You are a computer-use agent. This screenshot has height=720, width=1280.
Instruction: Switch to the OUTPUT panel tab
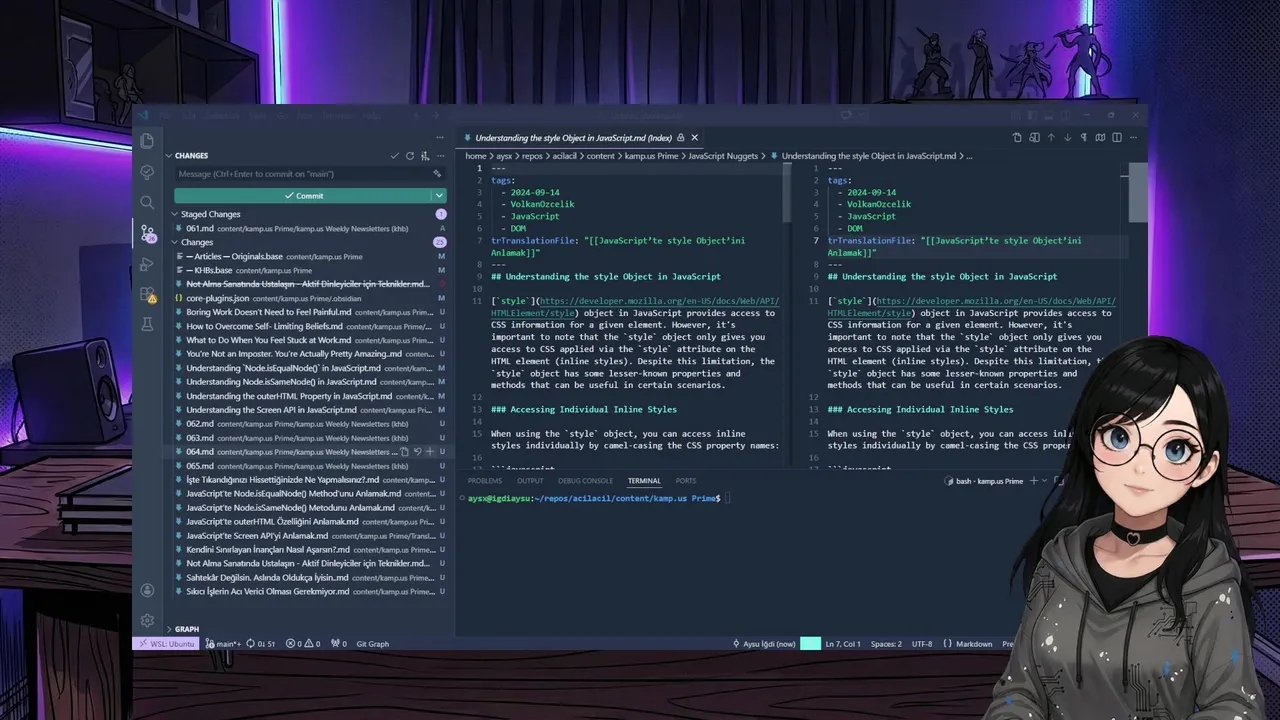(x=530, y=481)
